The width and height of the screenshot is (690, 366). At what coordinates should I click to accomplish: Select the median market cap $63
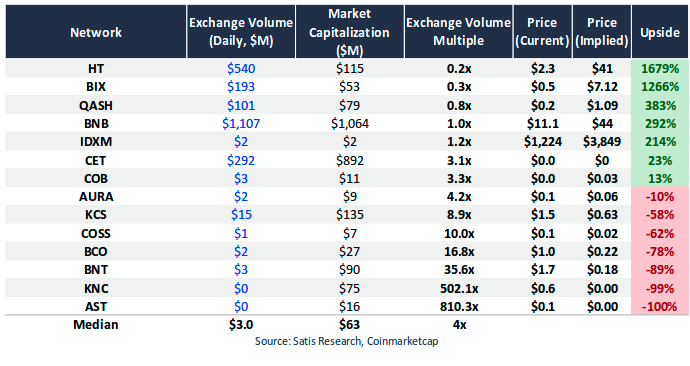(349, 325)
